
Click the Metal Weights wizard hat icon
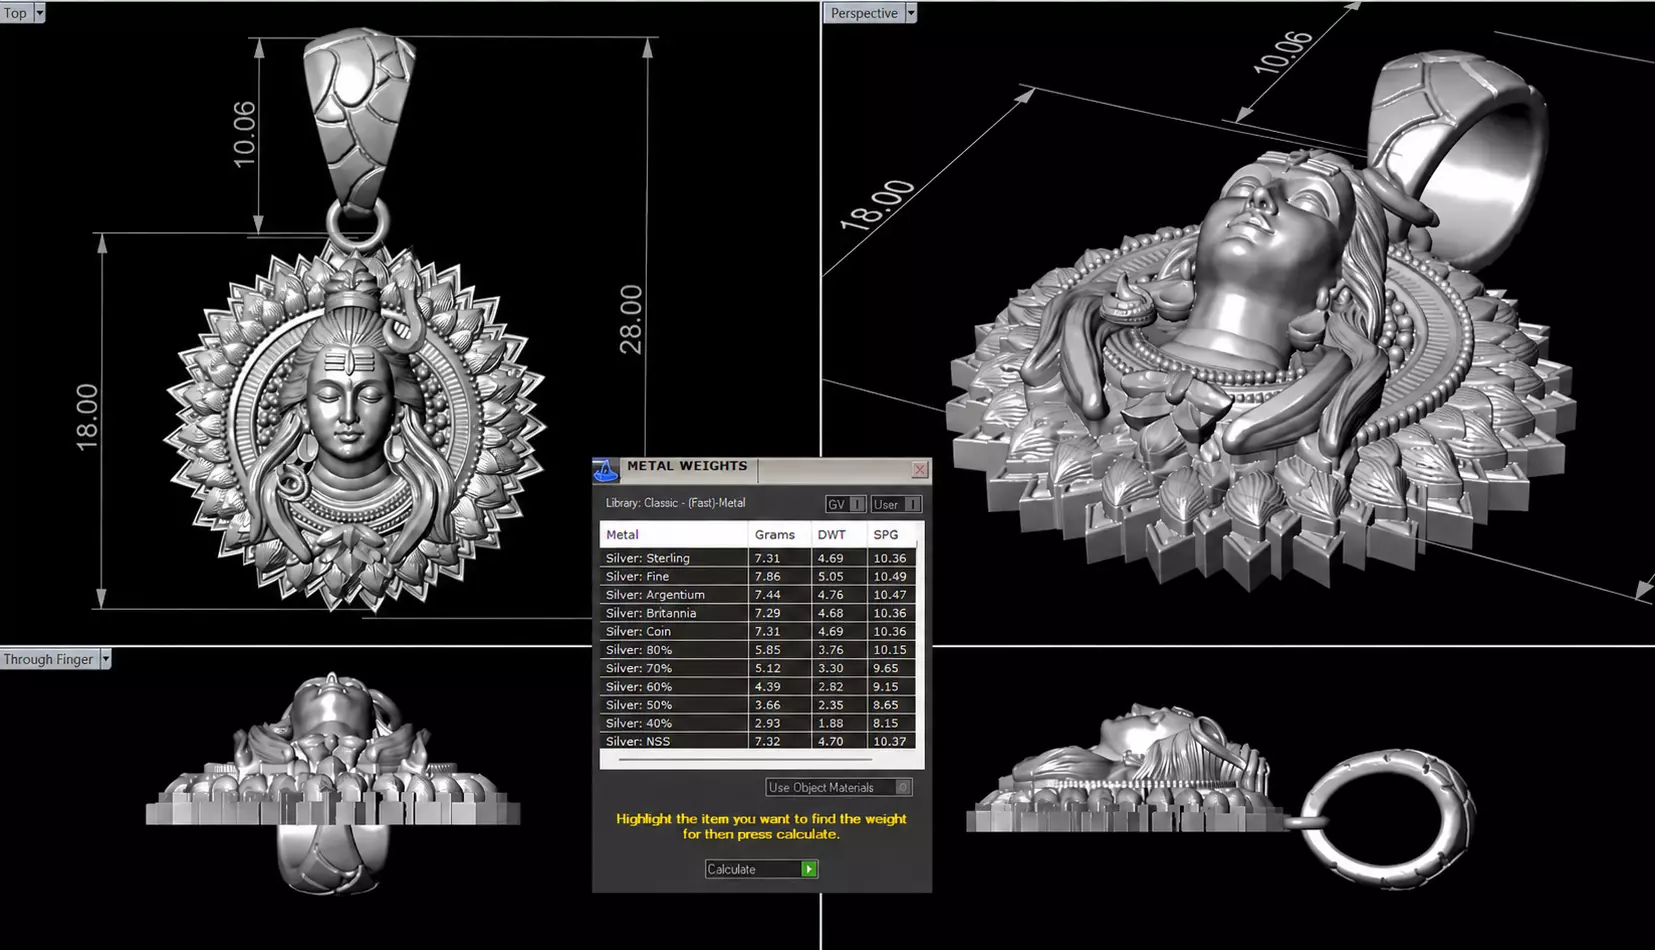click(606, 469)
